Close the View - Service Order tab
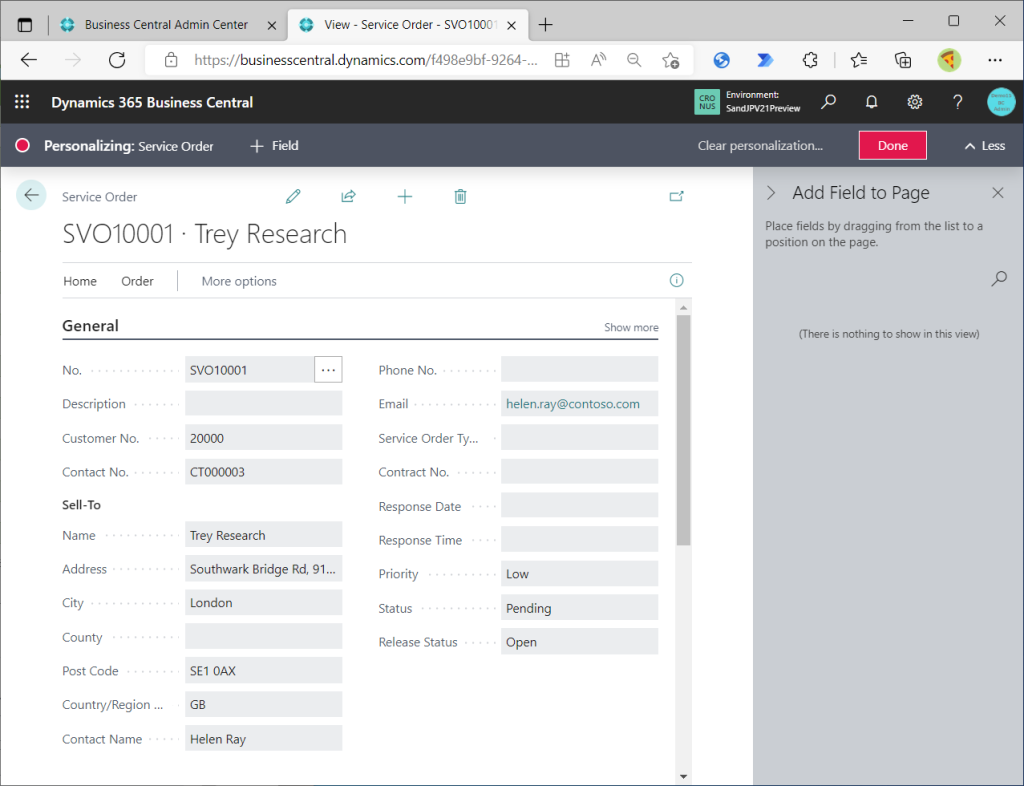 [512, 25]
